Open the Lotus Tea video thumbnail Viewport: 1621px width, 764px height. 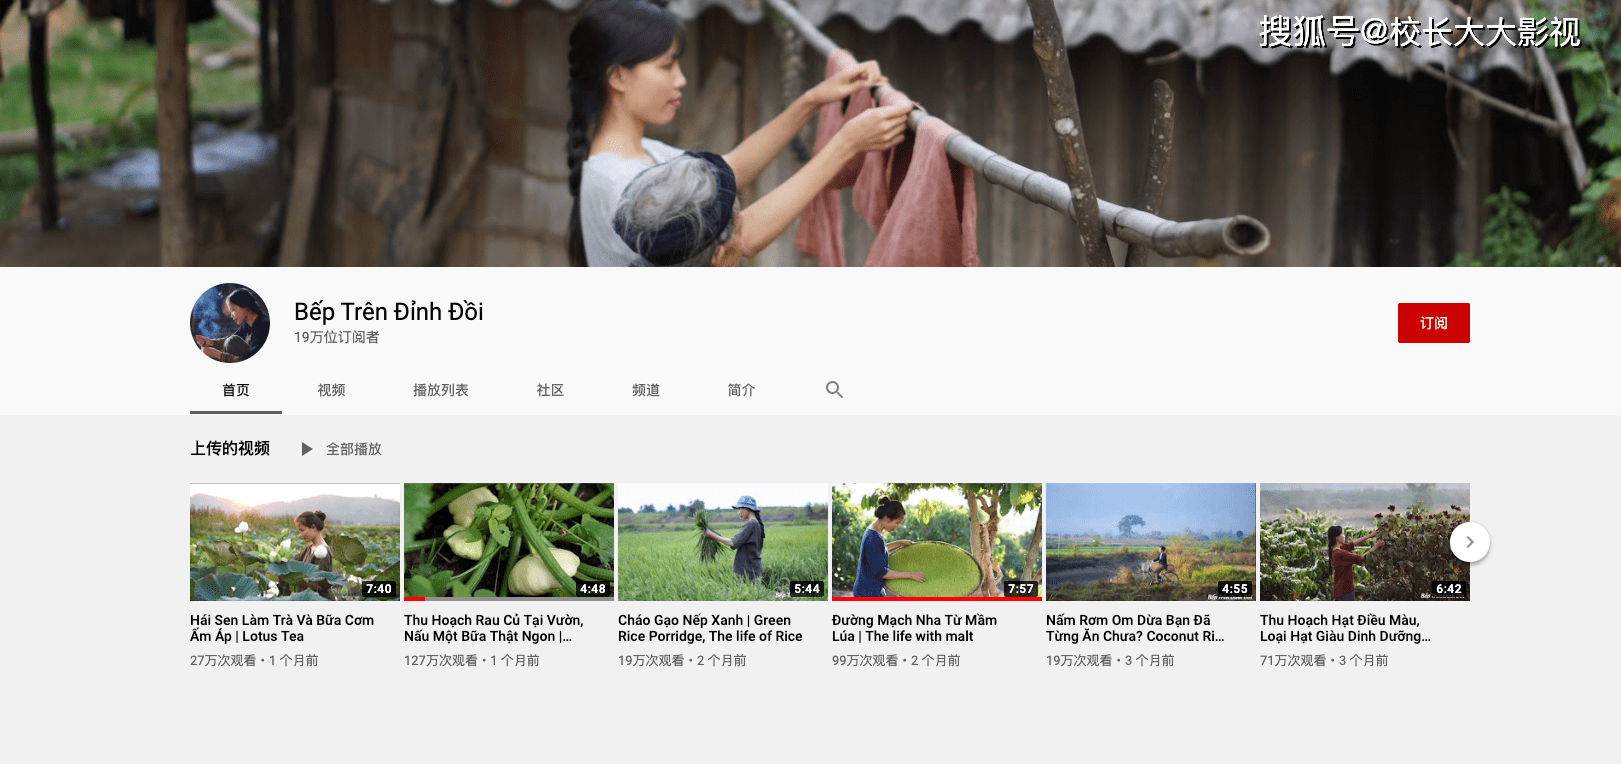click(295, 542)
